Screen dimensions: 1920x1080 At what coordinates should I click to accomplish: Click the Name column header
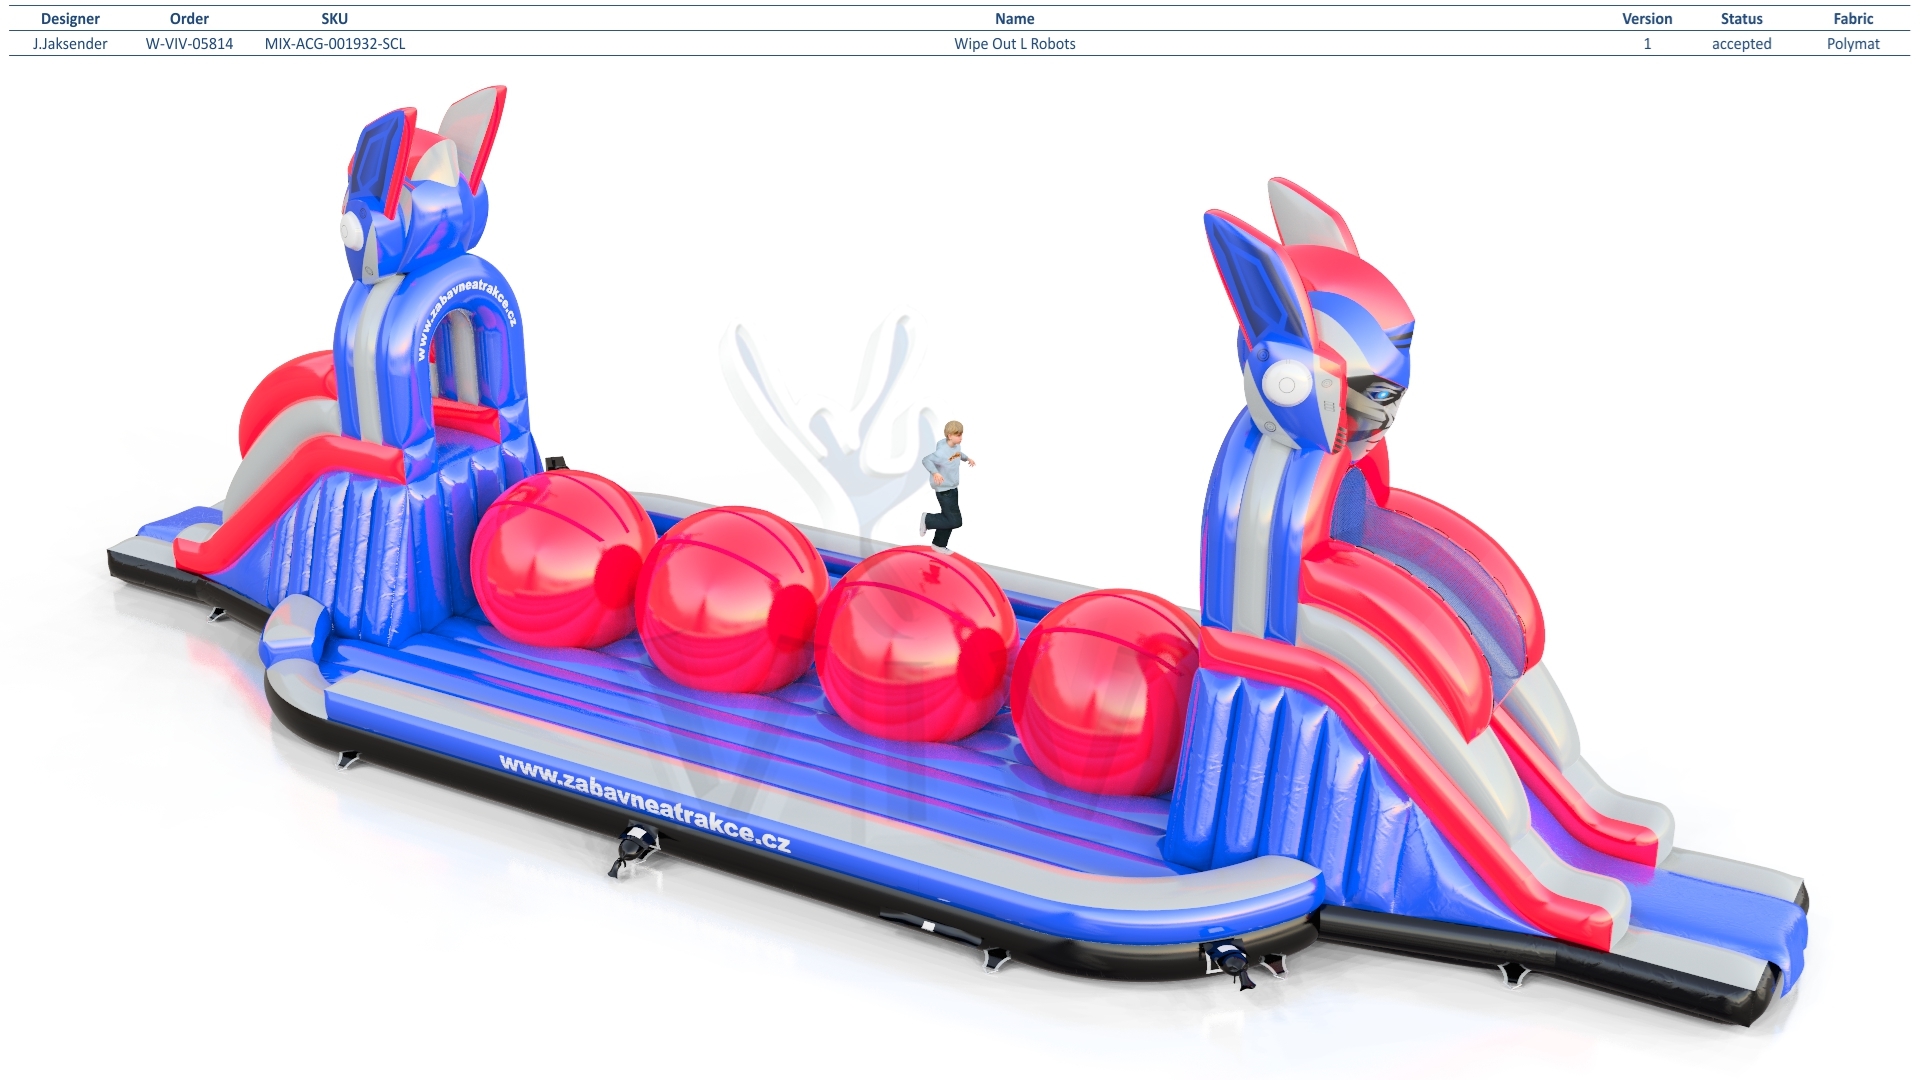pos(1014,19)
